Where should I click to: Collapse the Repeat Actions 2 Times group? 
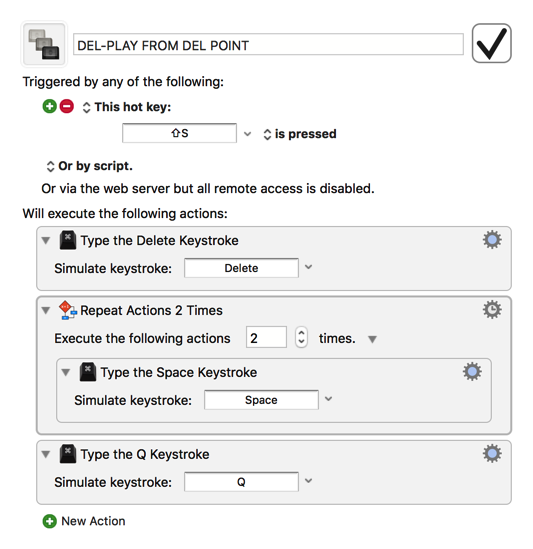tap(46, 310)
